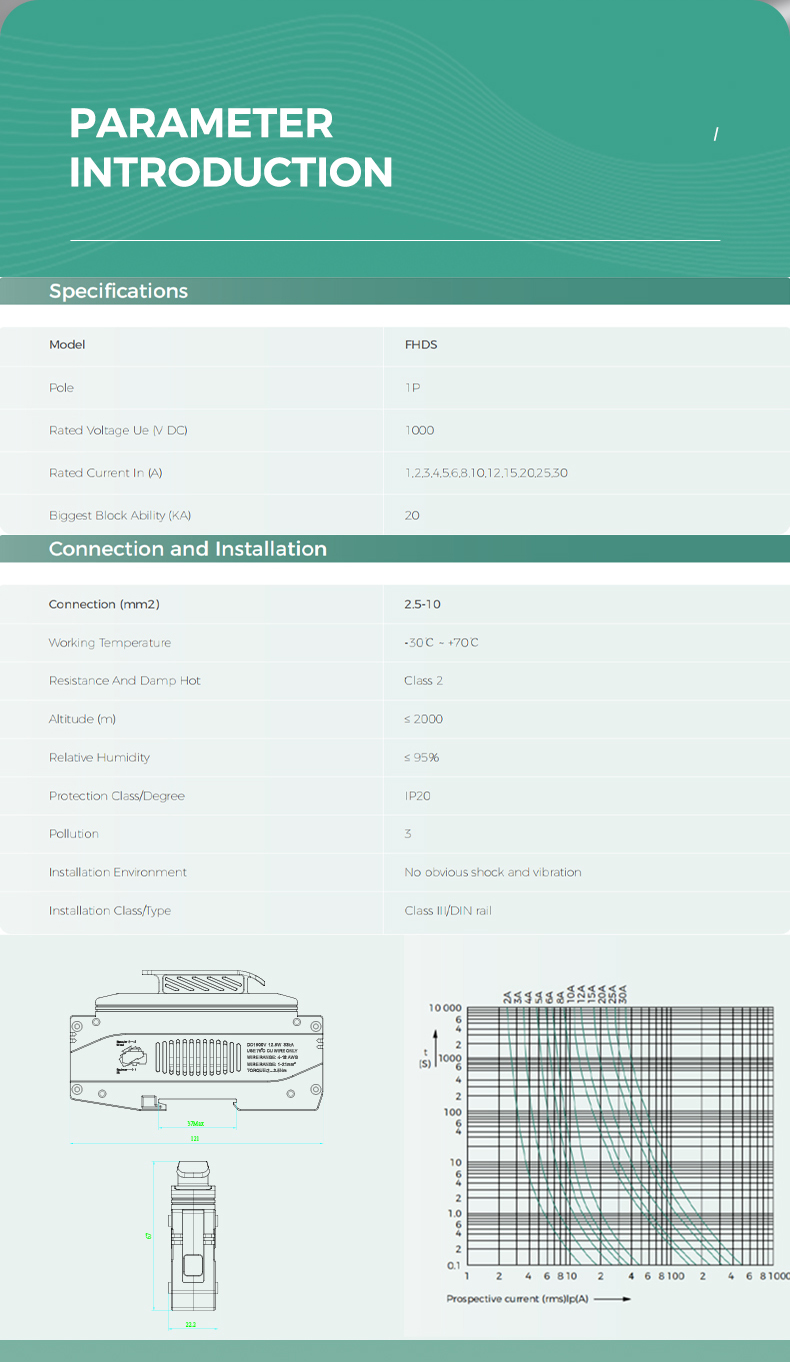This screenshot has width=790, height=1362.
Task: Select the 1P pole value
Action: click(413, 388)
